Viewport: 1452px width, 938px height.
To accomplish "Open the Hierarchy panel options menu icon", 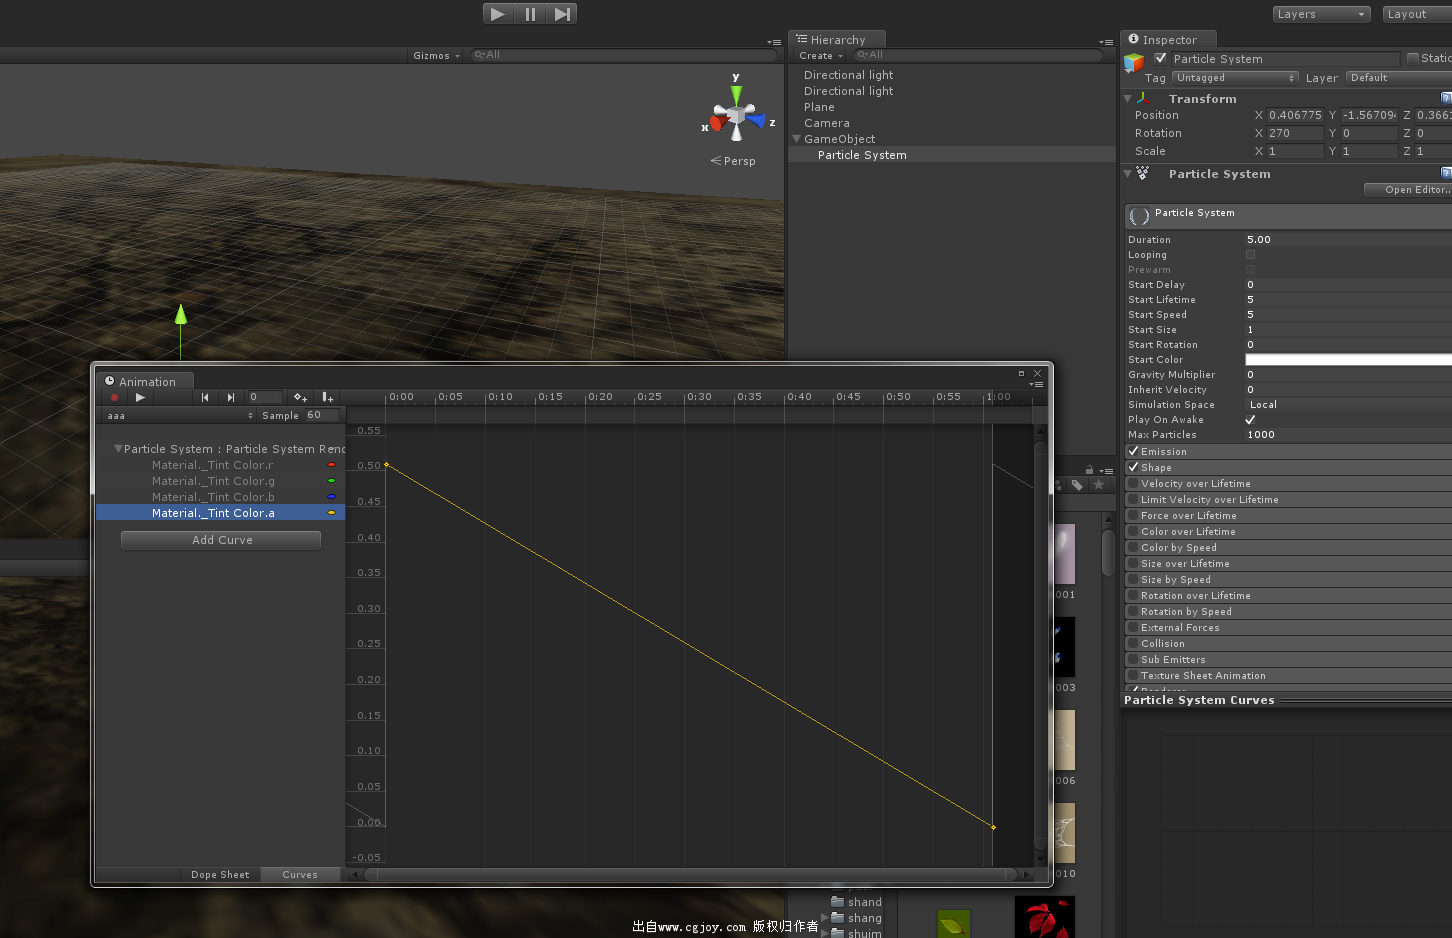I will pyautogui.click(x=1106, y=42).
